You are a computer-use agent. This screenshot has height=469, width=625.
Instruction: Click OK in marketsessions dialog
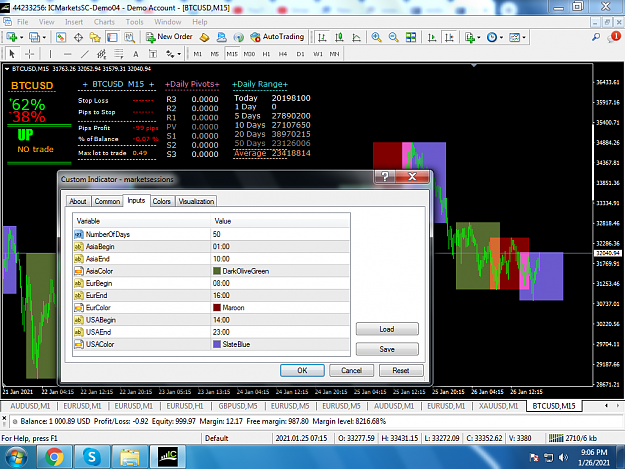(x=302, y=370)
